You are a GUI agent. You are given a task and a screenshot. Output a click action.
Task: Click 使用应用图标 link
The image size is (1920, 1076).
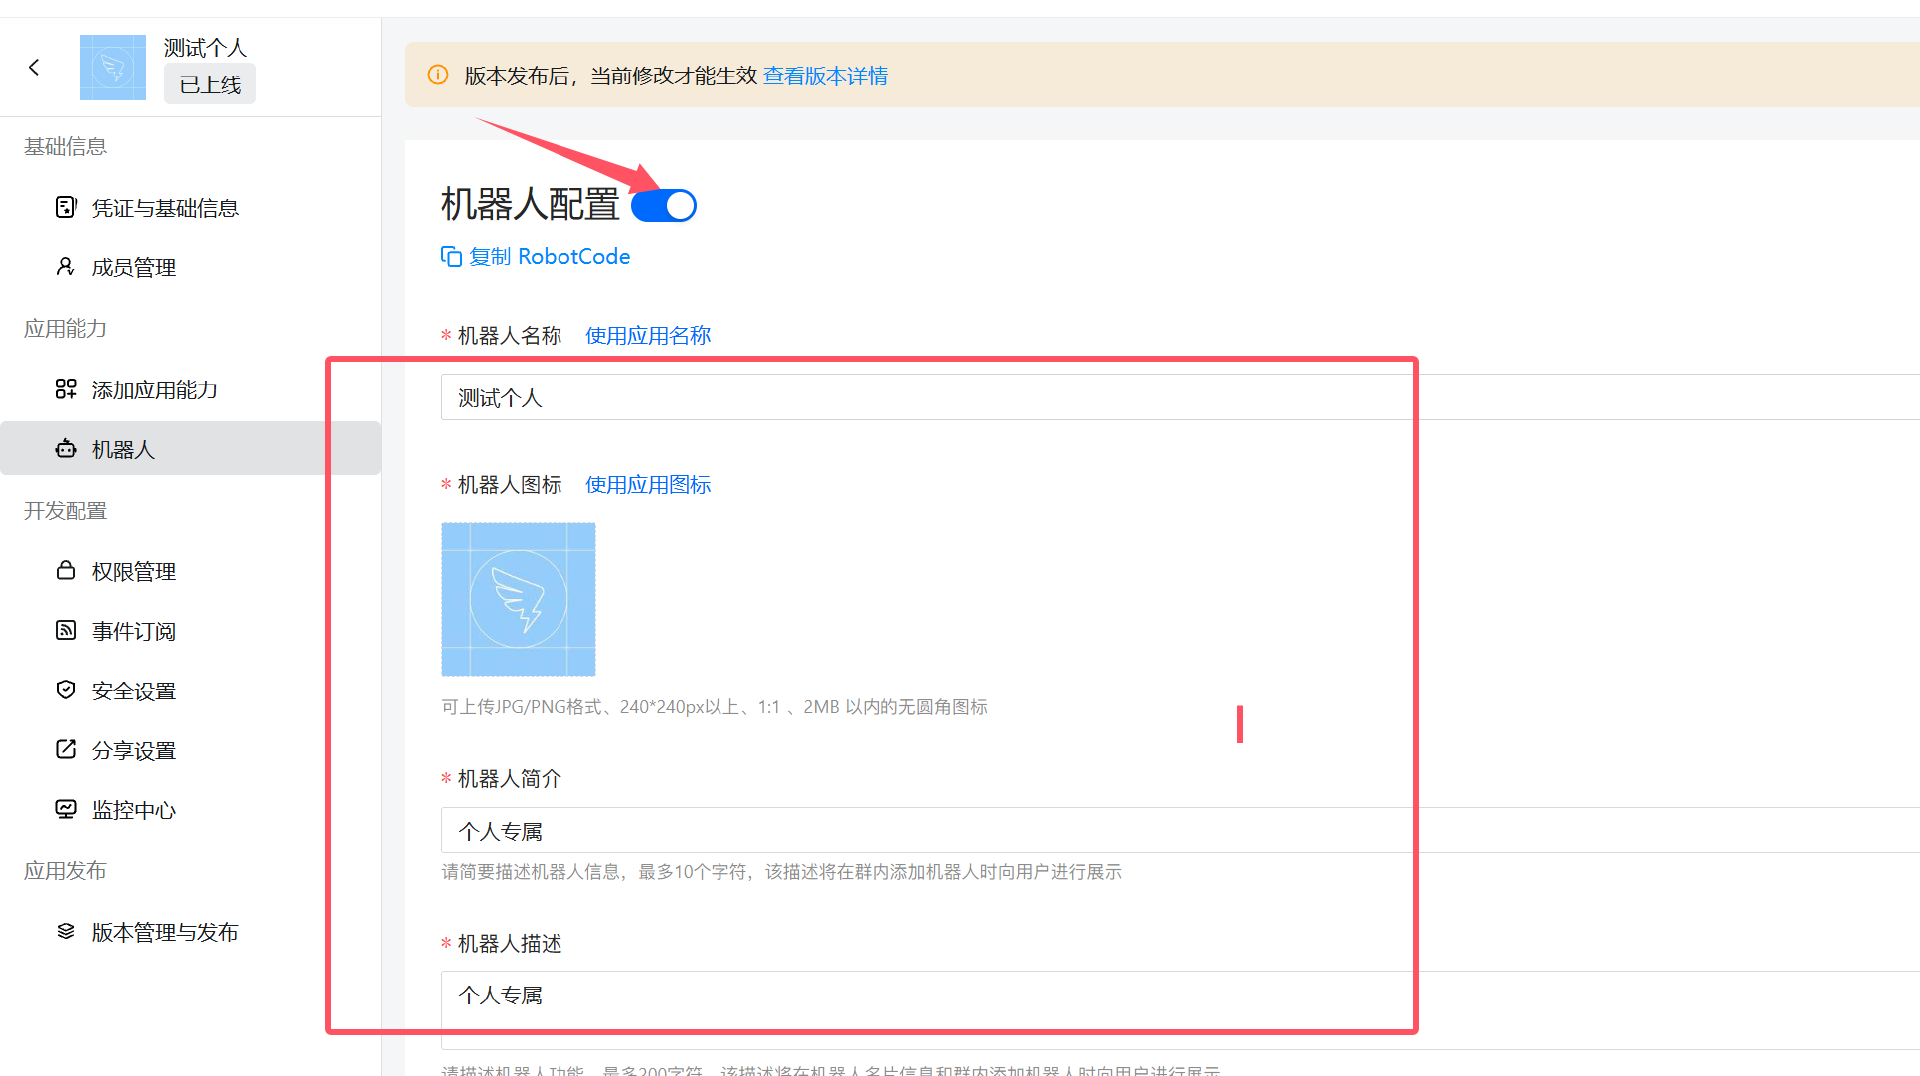tap(648, 485)
